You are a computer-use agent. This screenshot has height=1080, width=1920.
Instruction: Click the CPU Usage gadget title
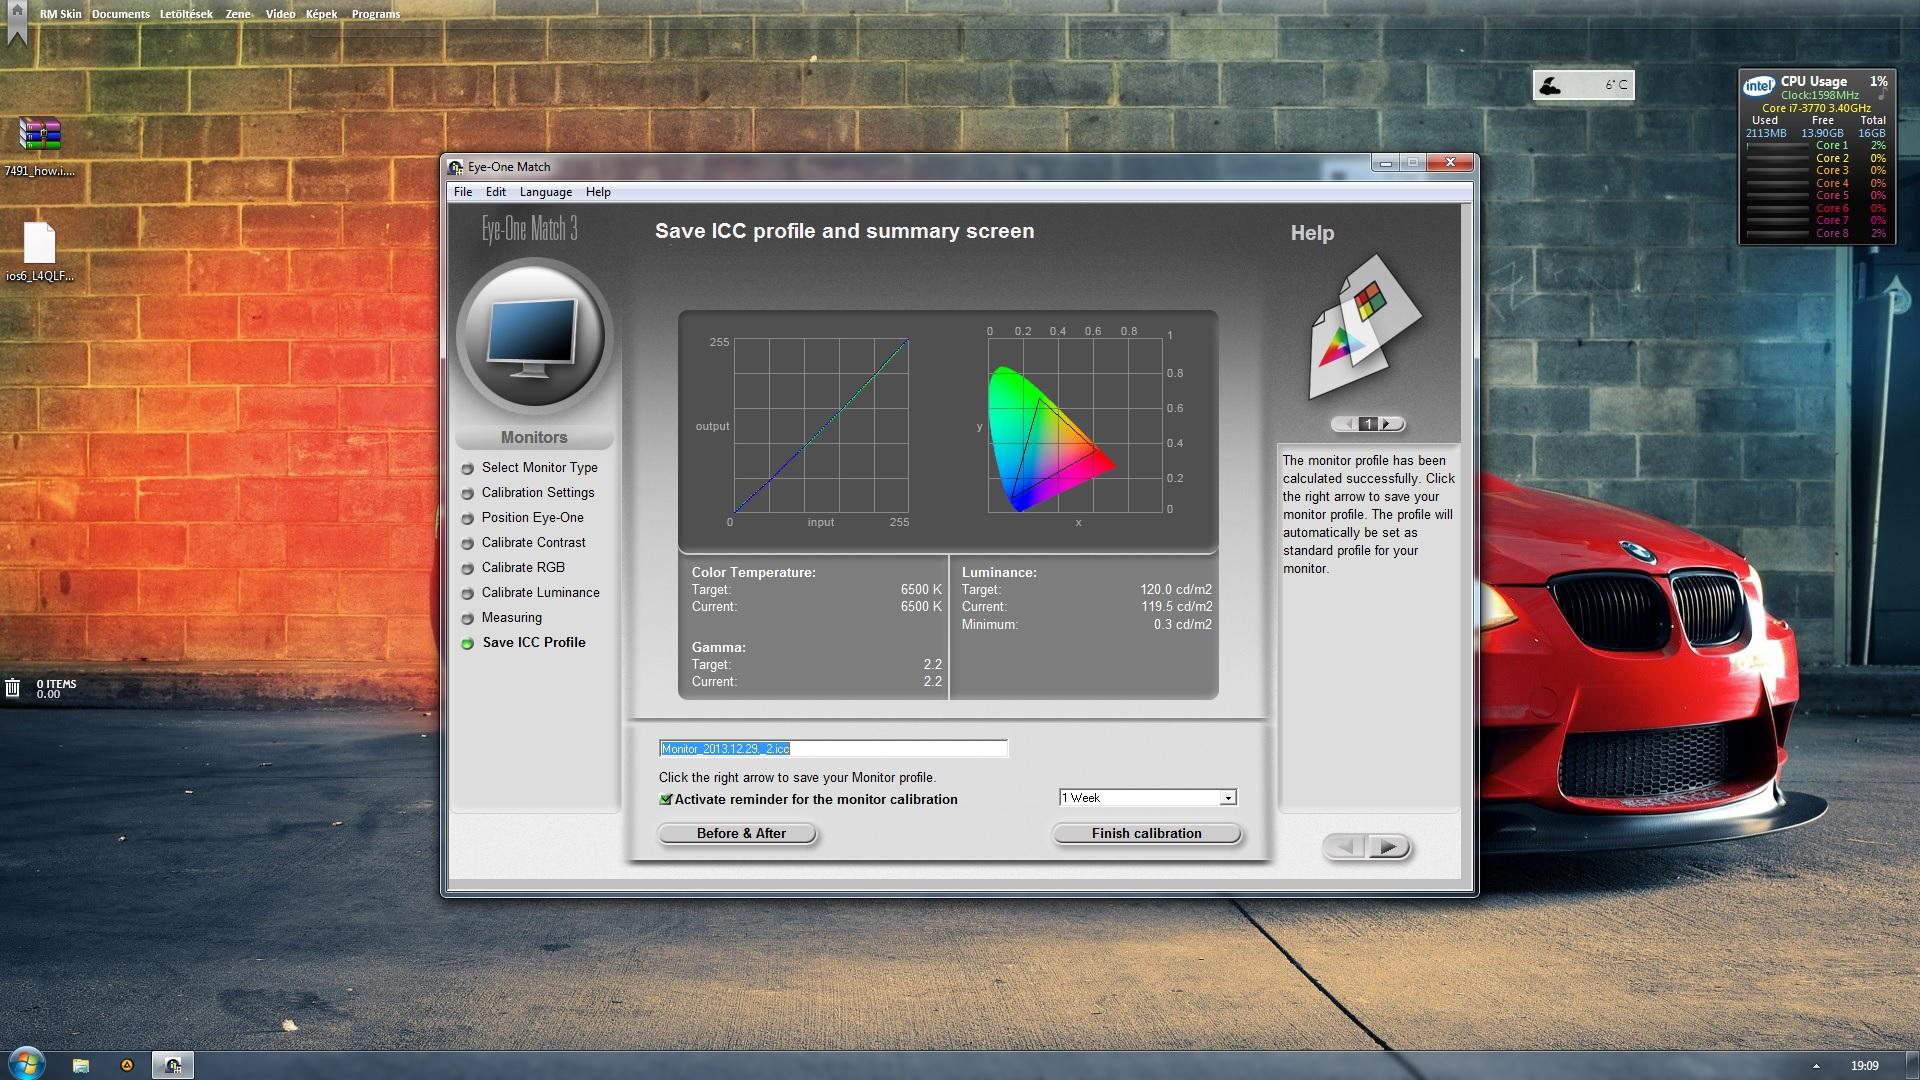pyautogui.click(x=1813, y=81)
